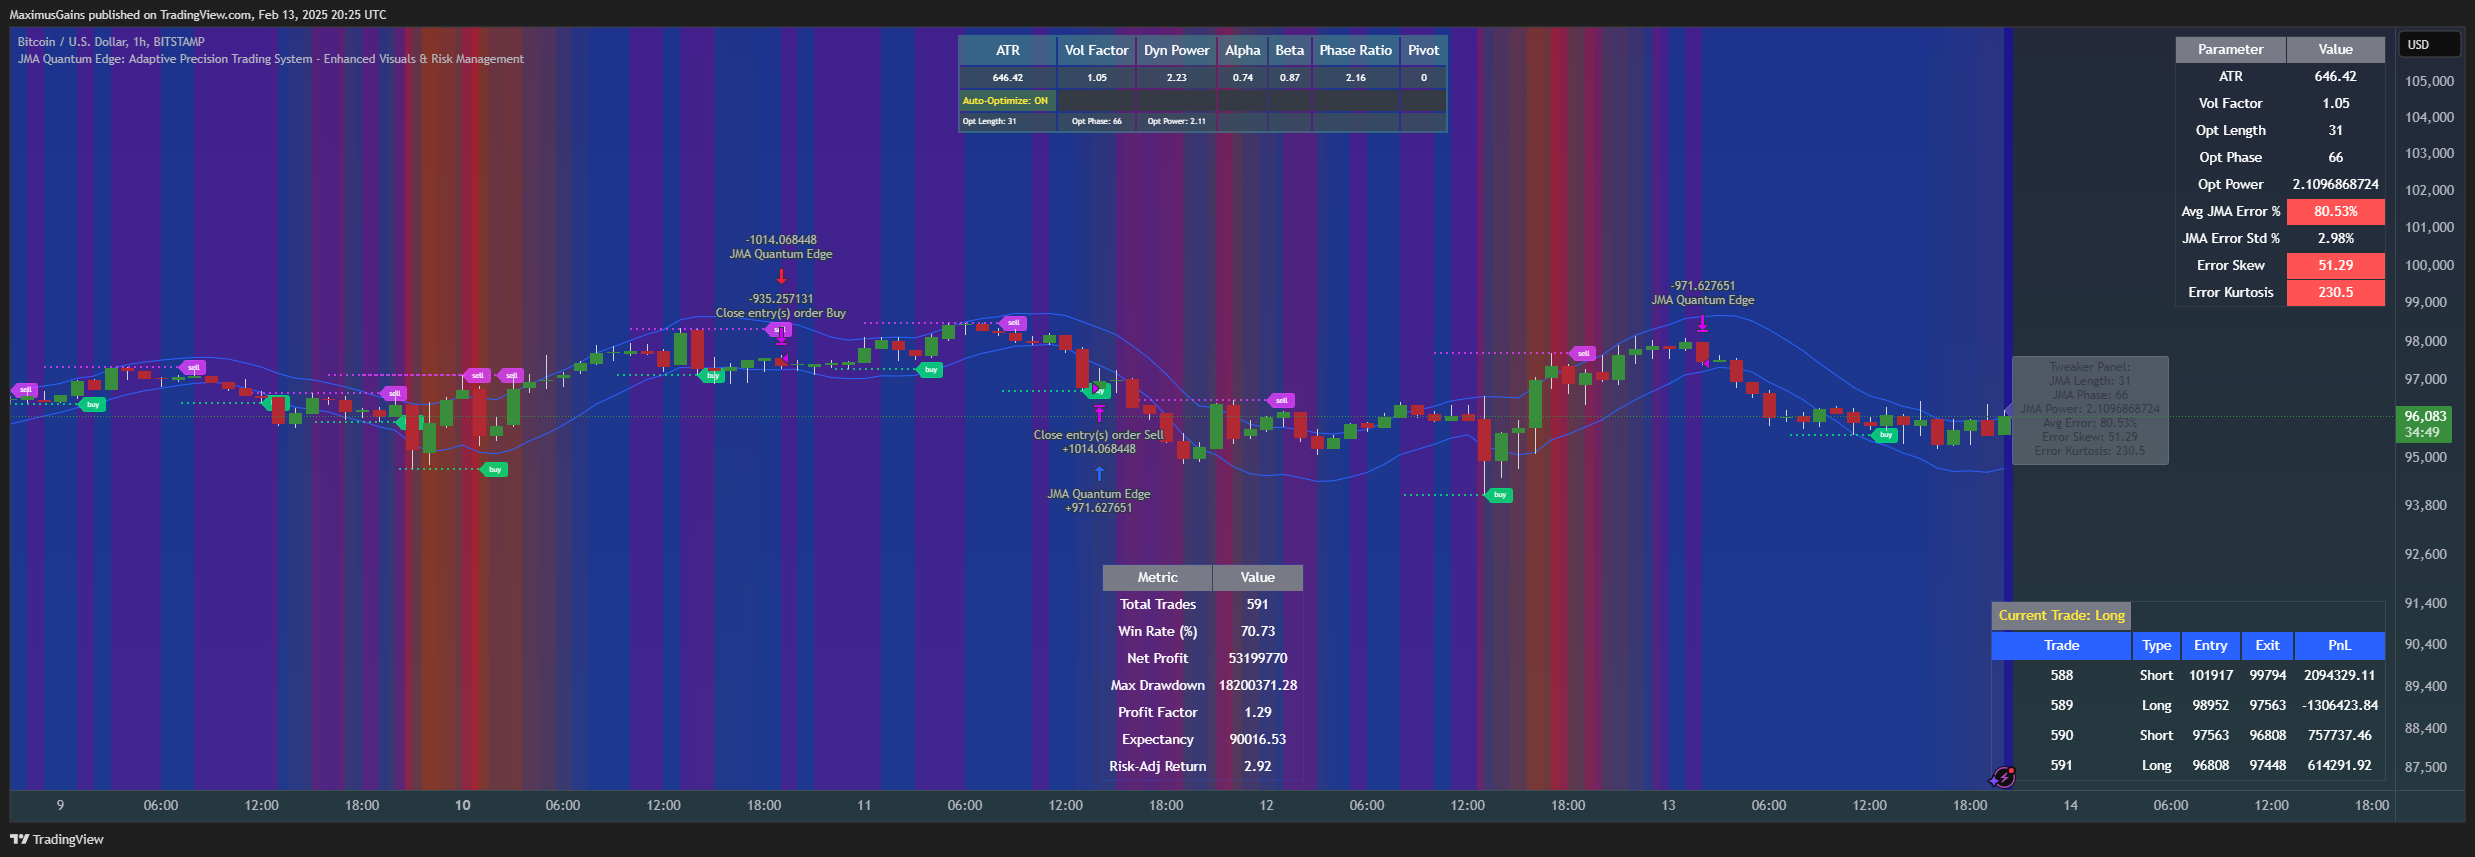Click the Net Profit value 53199770
Image resolution: width=2475 pixels, height=857 pixels.
click(1257, 659)
